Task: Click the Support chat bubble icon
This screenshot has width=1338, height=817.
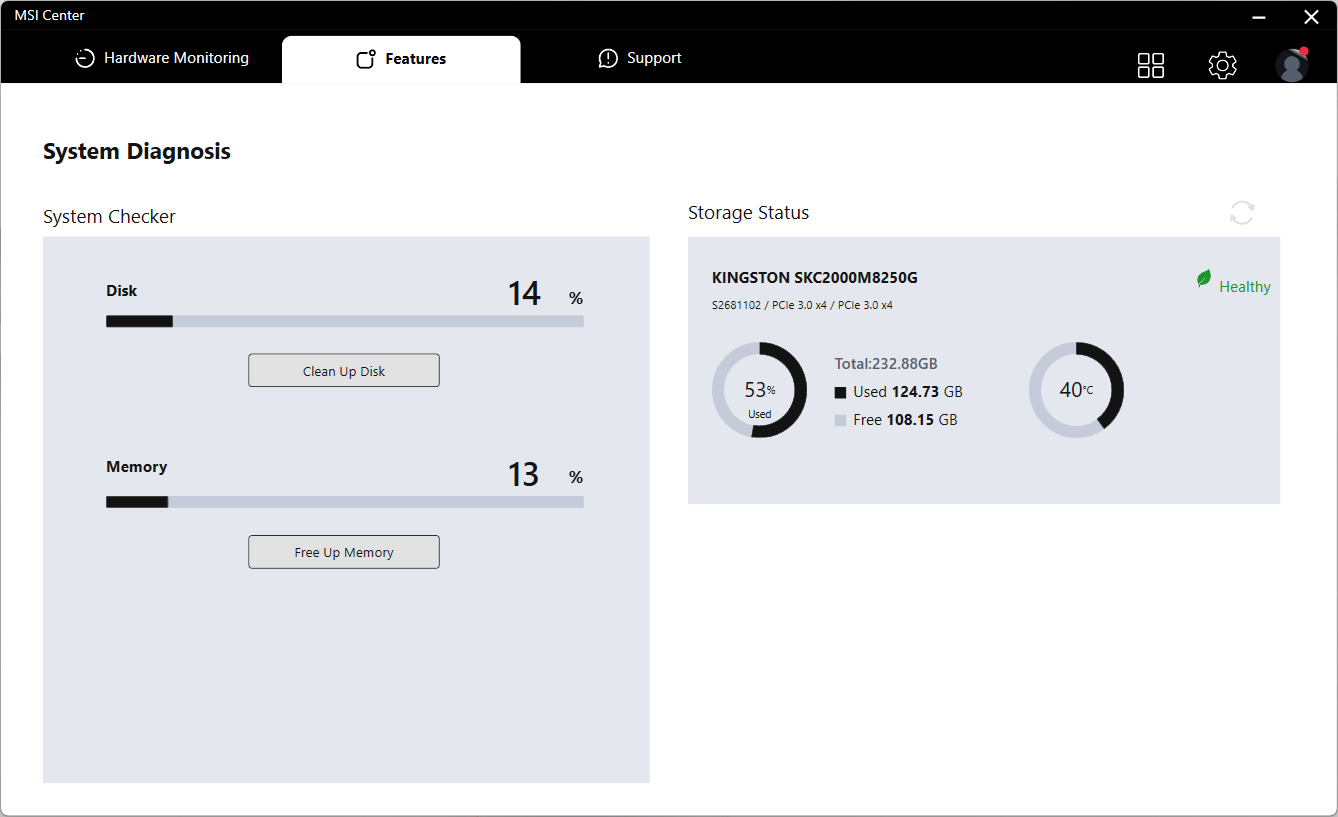Action: [x=608, y=59]
